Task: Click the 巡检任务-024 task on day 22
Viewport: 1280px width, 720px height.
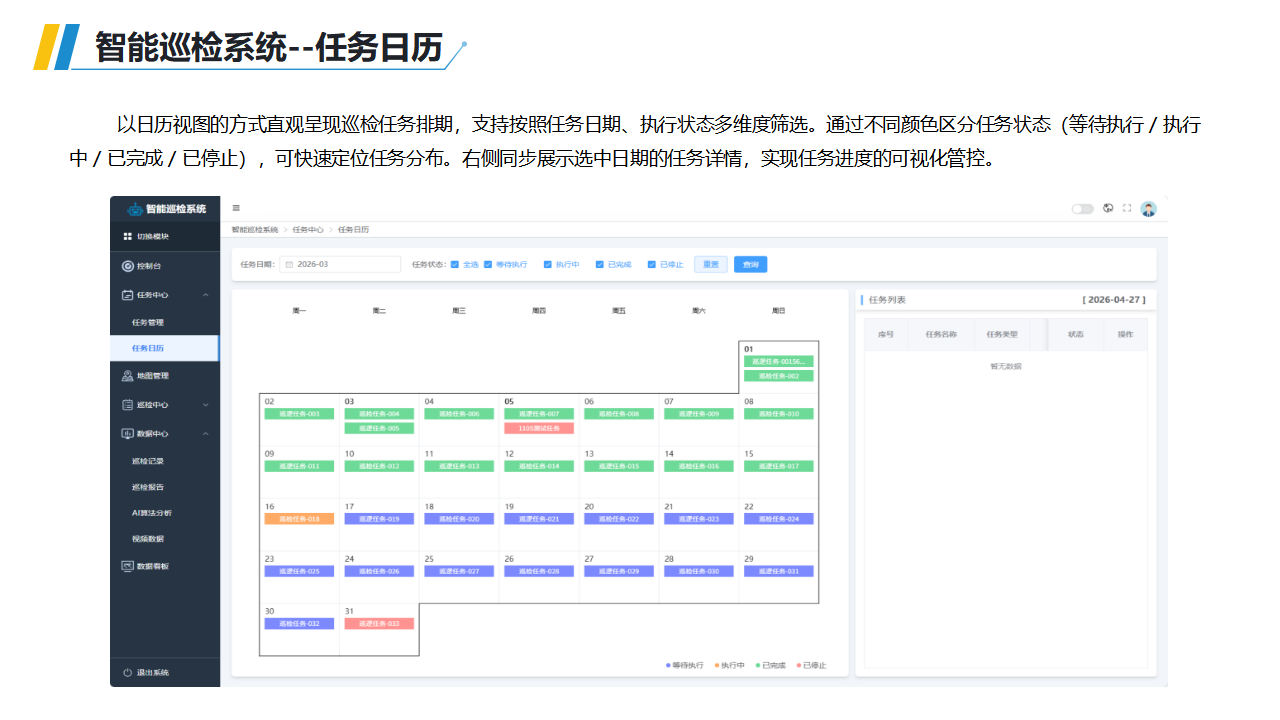Action: click(x=779, y=519)
